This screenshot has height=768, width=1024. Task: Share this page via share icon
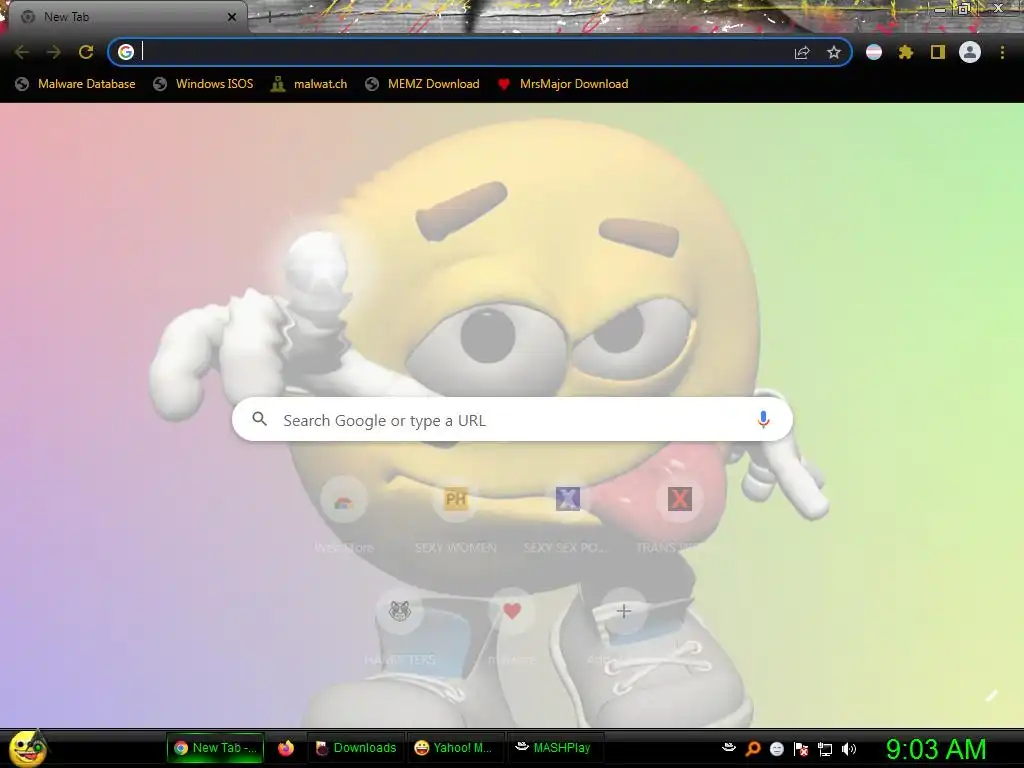pyautogui.click(x=802, y=52)
